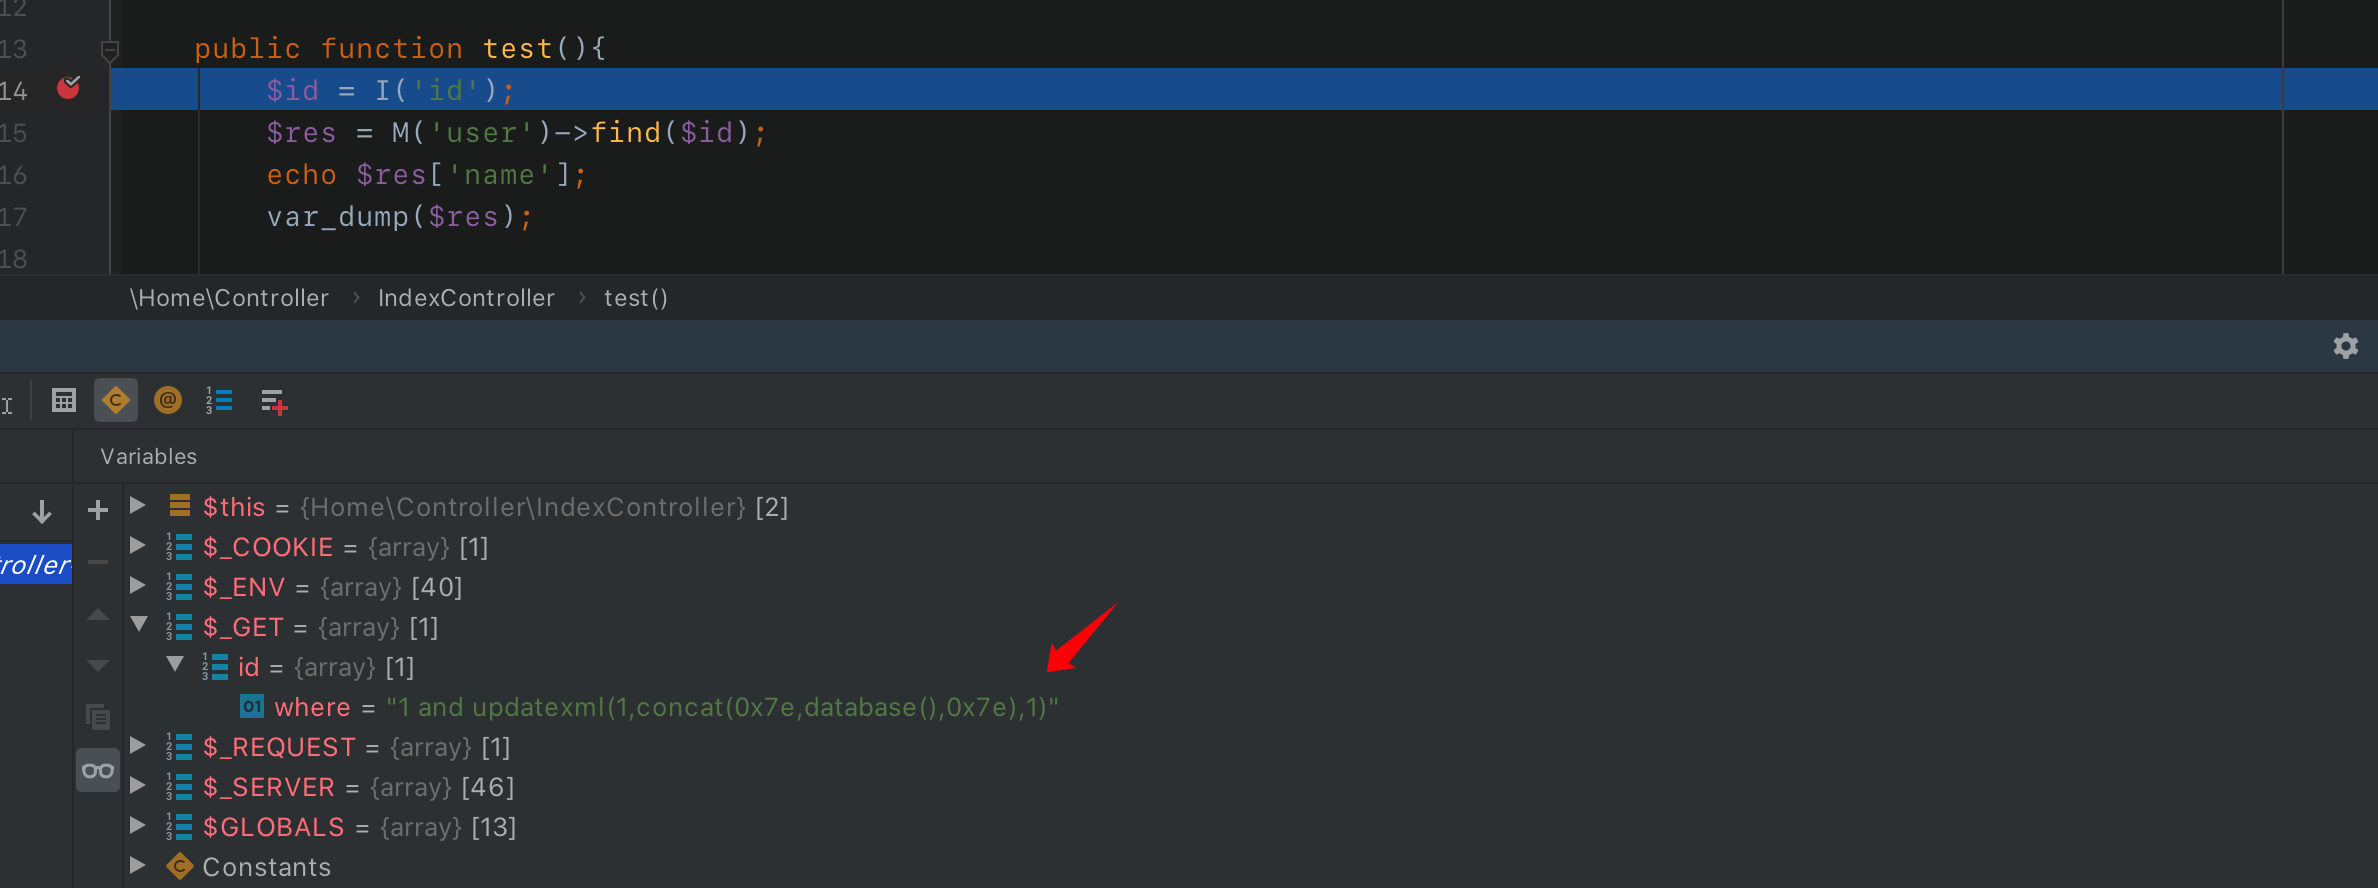Viewport: 2378px width, 888px height.
Task: Collapse code with fold marker beside line 13
Action: pyautogui.click(x=110, y=49)
